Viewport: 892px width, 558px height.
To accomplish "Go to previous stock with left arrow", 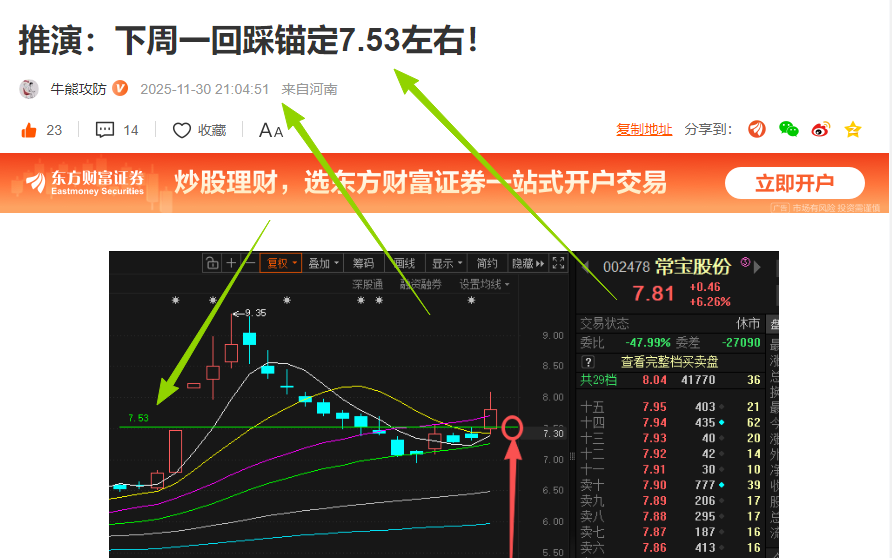I will (x=587, y=266).
